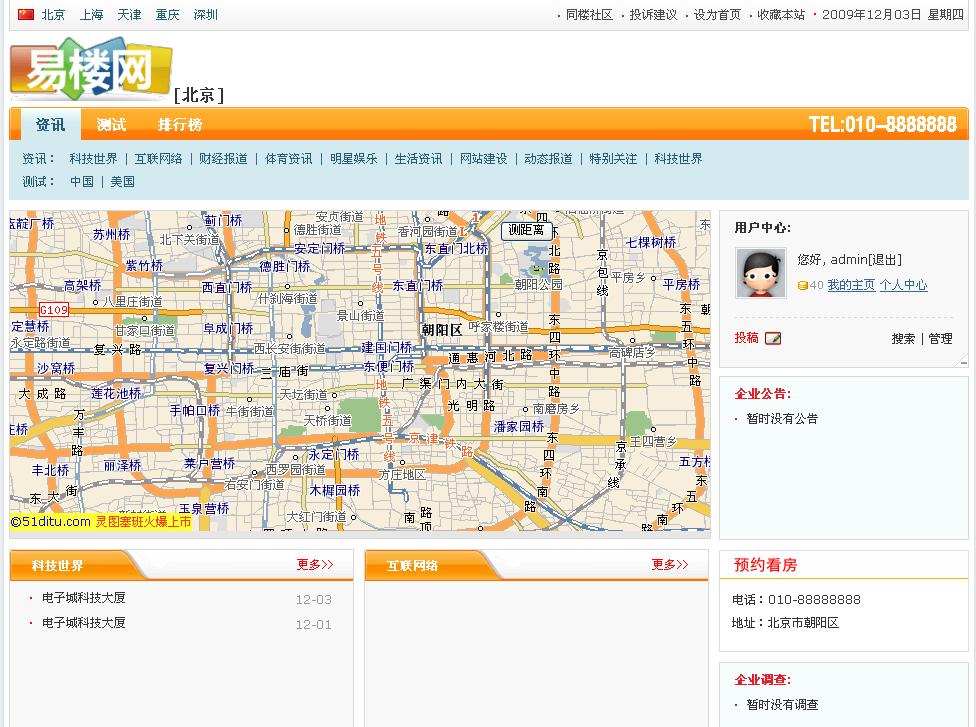Select the 深圳 city link
The width and height of the screenshot is (976, 727).
click(x=205, y=14)
